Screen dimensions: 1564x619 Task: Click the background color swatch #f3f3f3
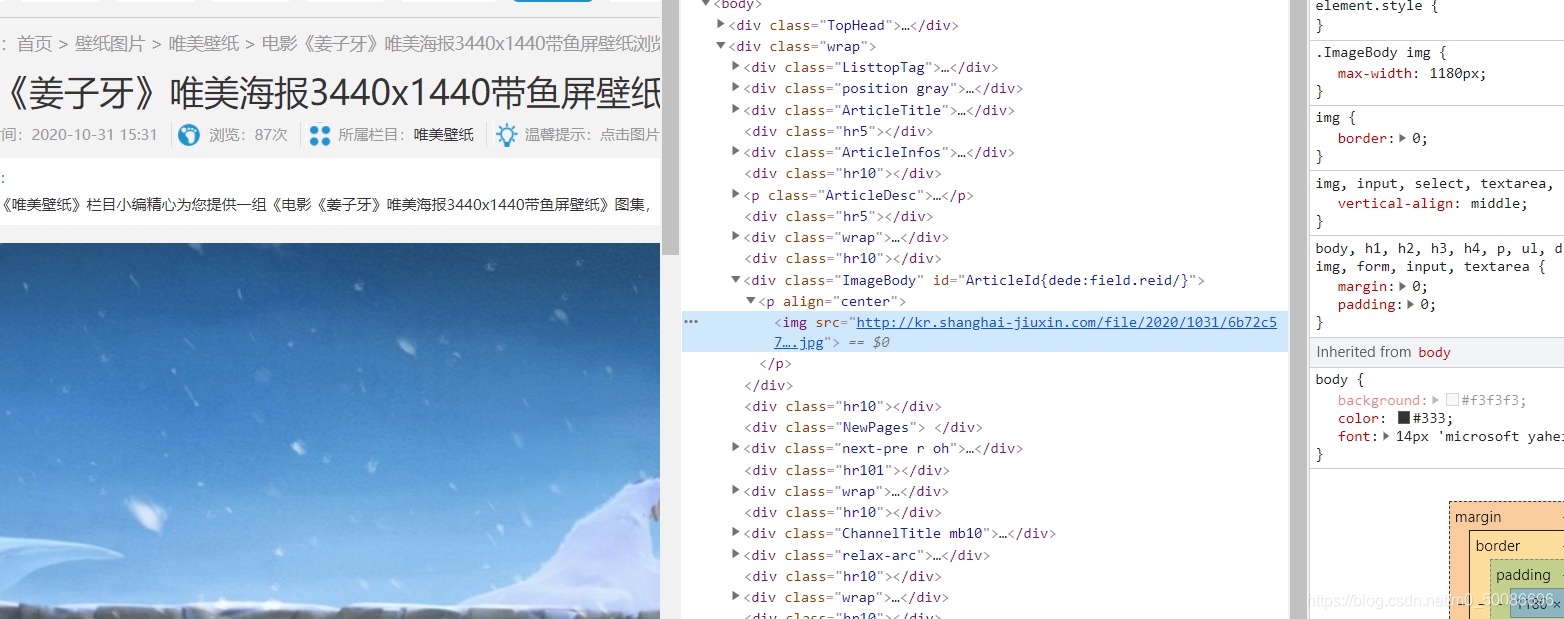pos(1453,400)
